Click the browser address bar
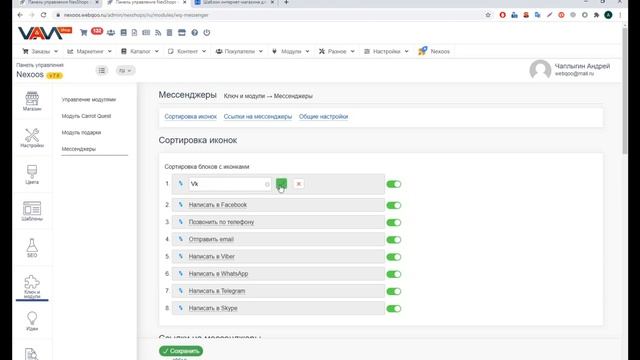The image size is (640, 360). click(x=269, y=15)
